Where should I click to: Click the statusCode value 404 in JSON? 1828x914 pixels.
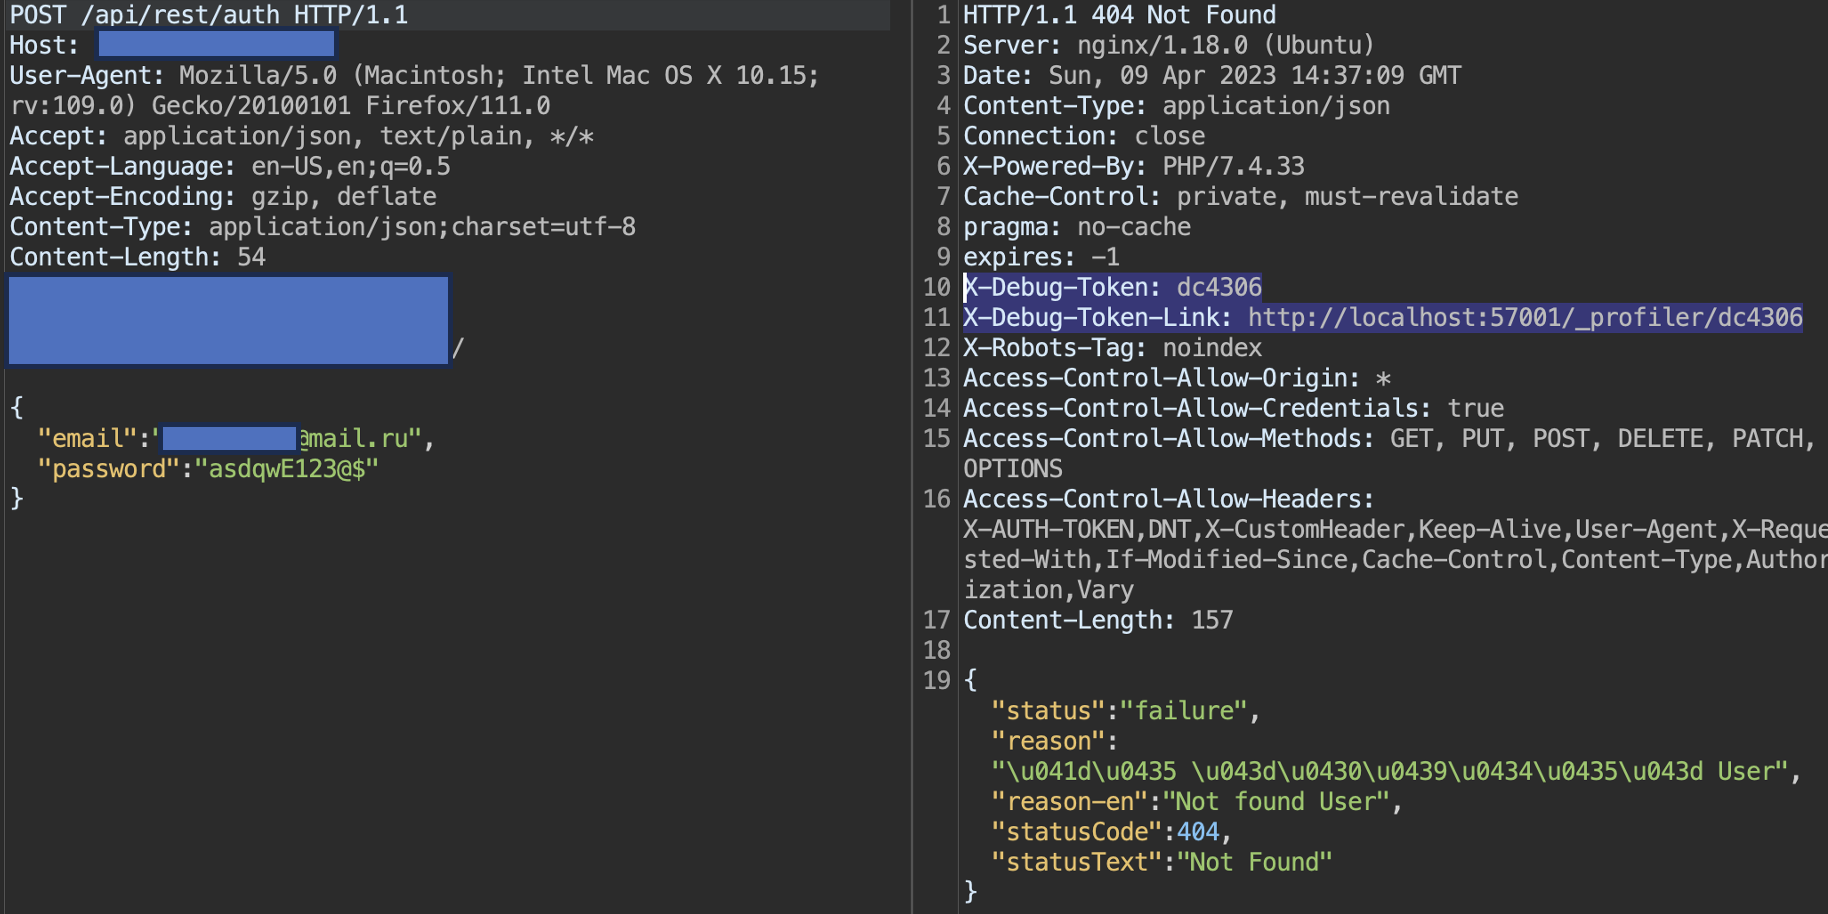point(1197,832)
